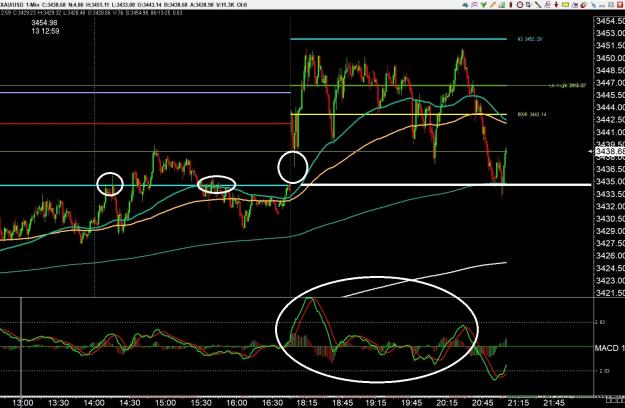The image size is (625, 408).
Task: Click the crosshair time readout 13 12:59
Action: [45, 31]
